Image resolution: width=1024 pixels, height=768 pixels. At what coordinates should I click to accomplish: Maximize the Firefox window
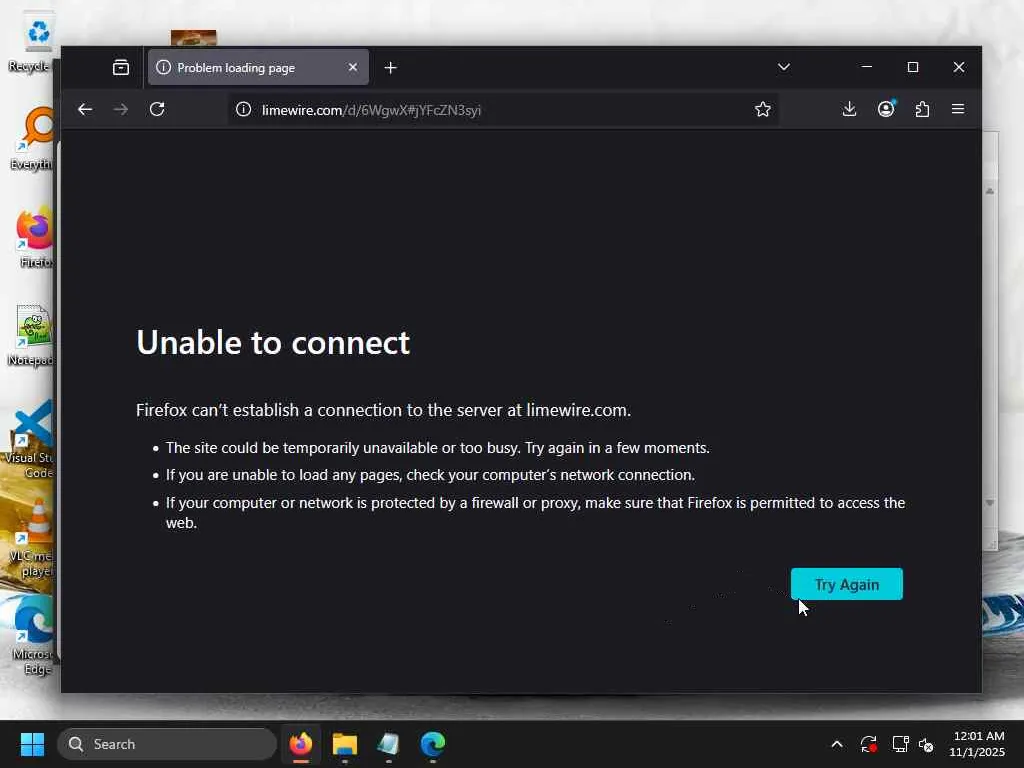pyautogui.click(x=913, y=67)
